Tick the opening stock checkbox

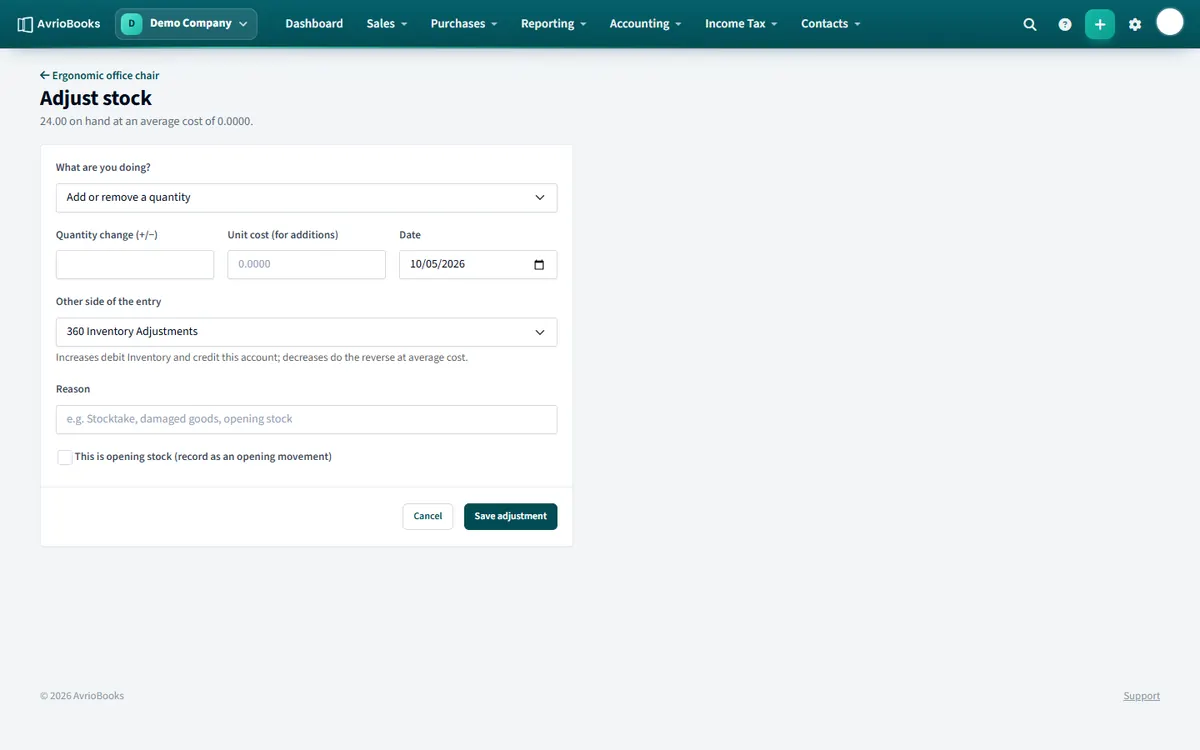(65, 457)
